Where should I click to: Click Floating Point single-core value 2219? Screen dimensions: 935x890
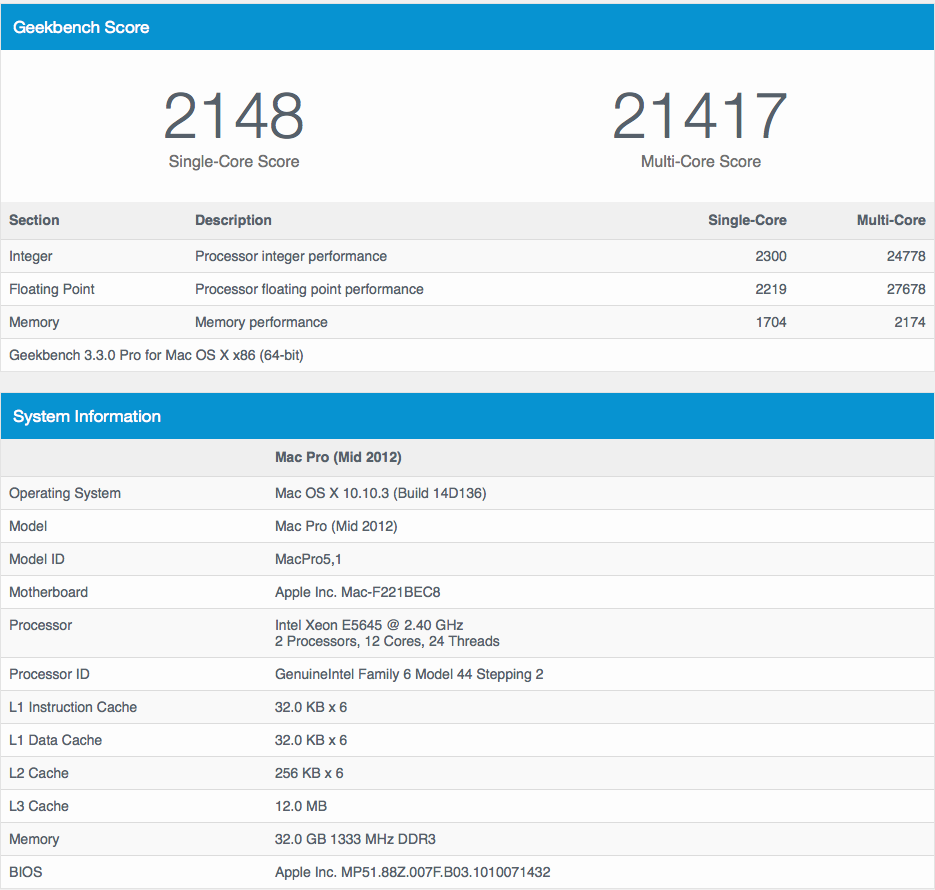[x=771, y=289]
